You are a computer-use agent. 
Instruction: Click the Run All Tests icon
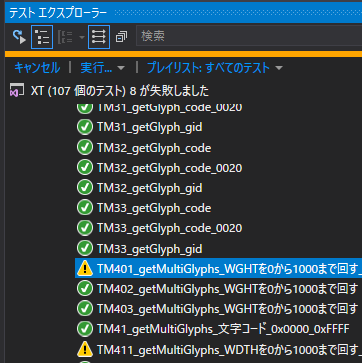click(19, 36)
